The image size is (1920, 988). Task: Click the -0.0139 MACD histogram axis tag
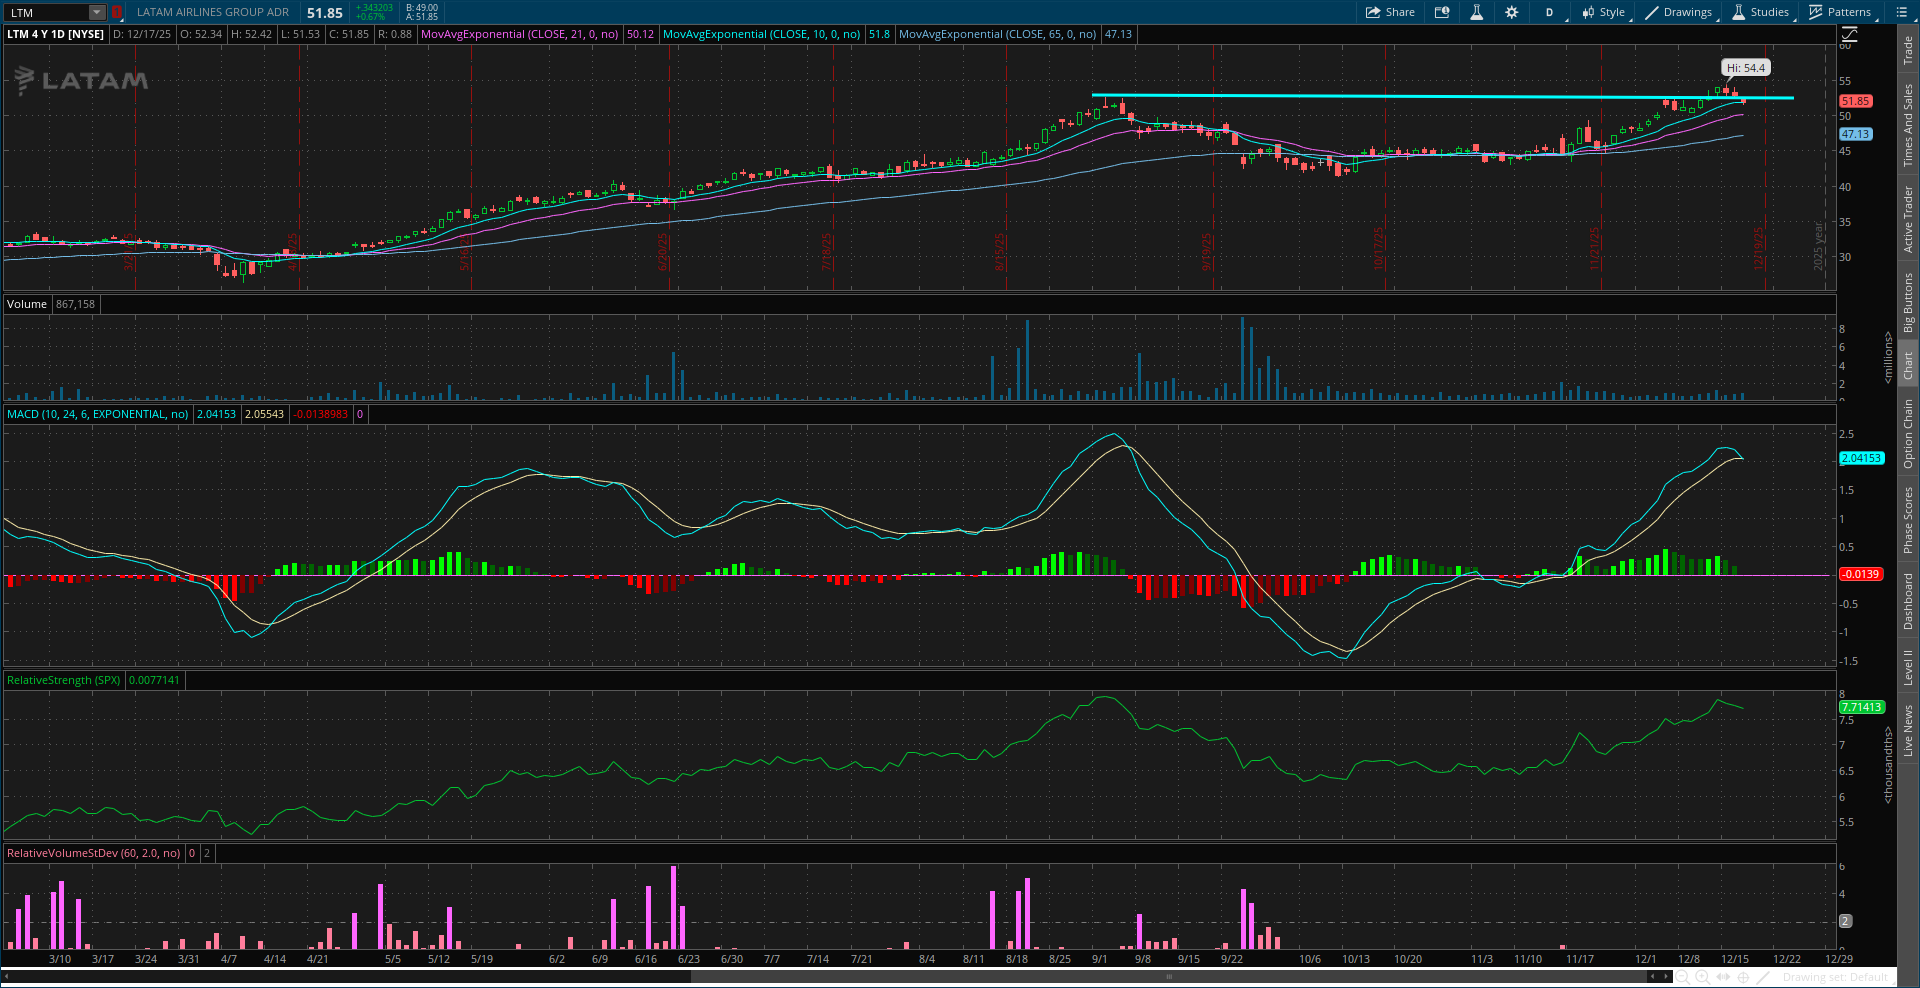1861,574
